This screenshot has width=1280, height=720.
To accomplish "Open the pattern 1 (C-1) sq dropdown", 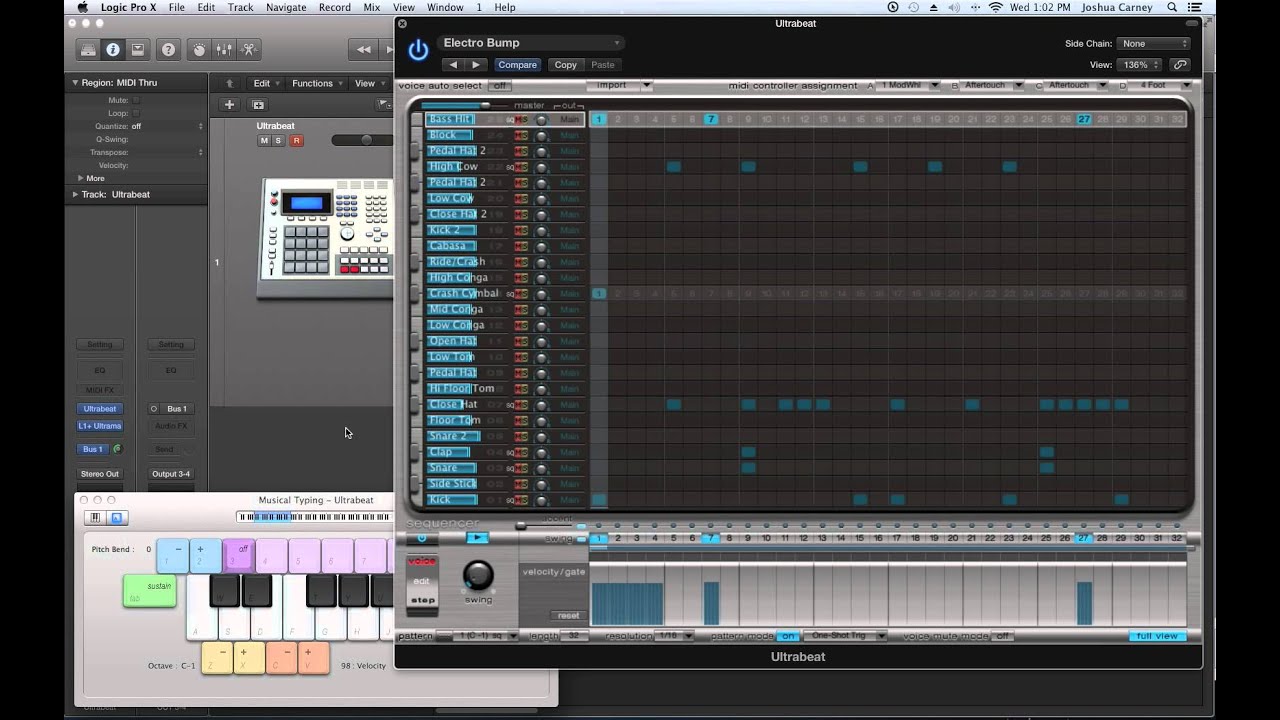I will click(486, 636).
